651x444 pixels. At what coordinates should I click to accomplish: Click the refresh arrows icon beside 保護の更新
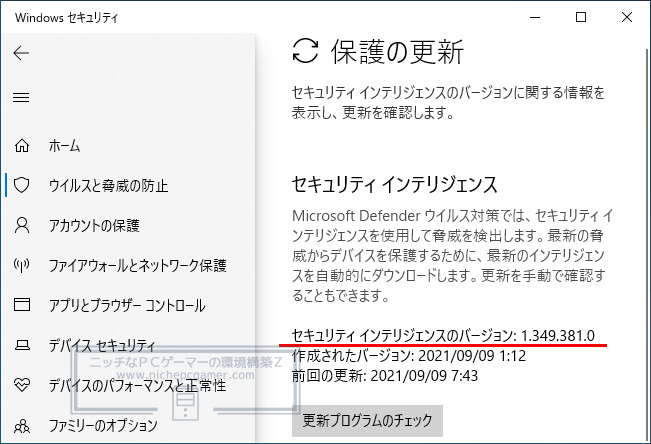click(x=306, y=51)
